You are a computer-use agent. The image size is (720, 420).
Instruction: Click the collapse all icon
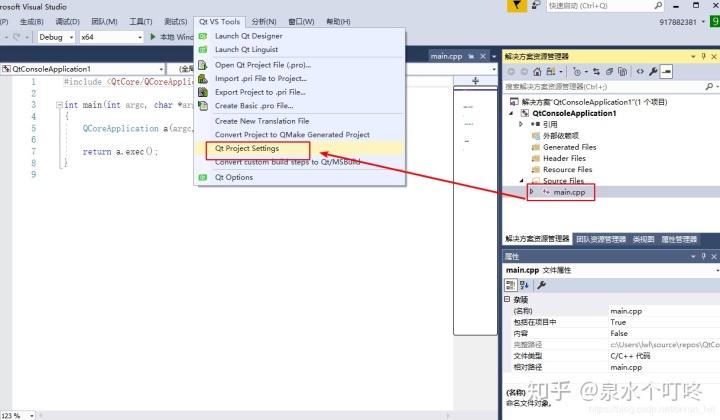[609, 72]
